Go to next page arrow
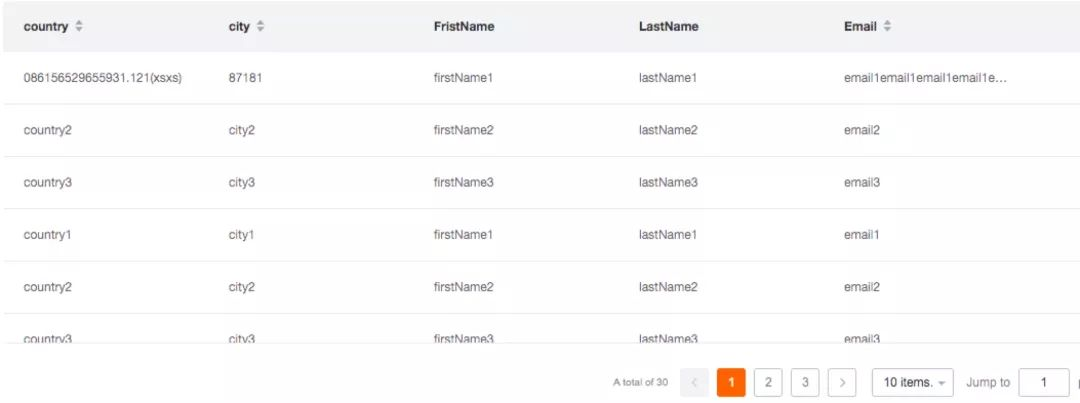1080x403 pixels. tap(842, 382)
